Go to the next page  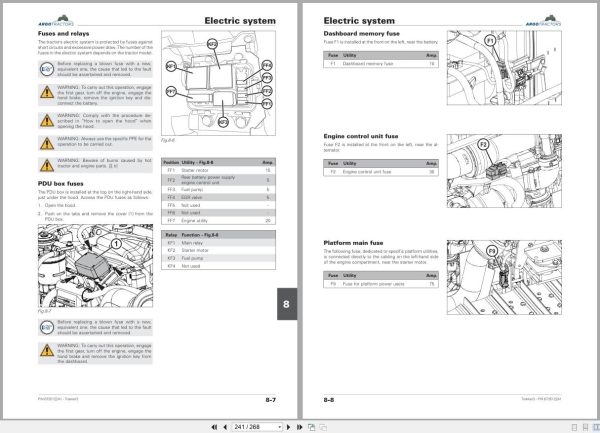tap(289, 427)
